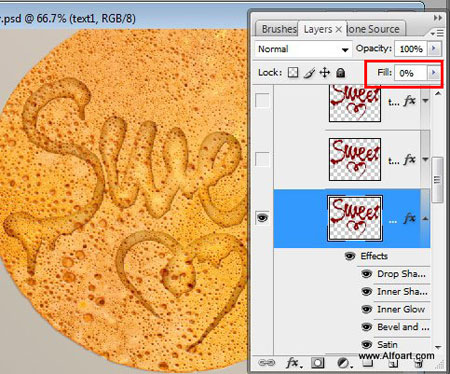Expand the top layer's effects list
This screenshot has height=374, width=450.
click(425, 100)
